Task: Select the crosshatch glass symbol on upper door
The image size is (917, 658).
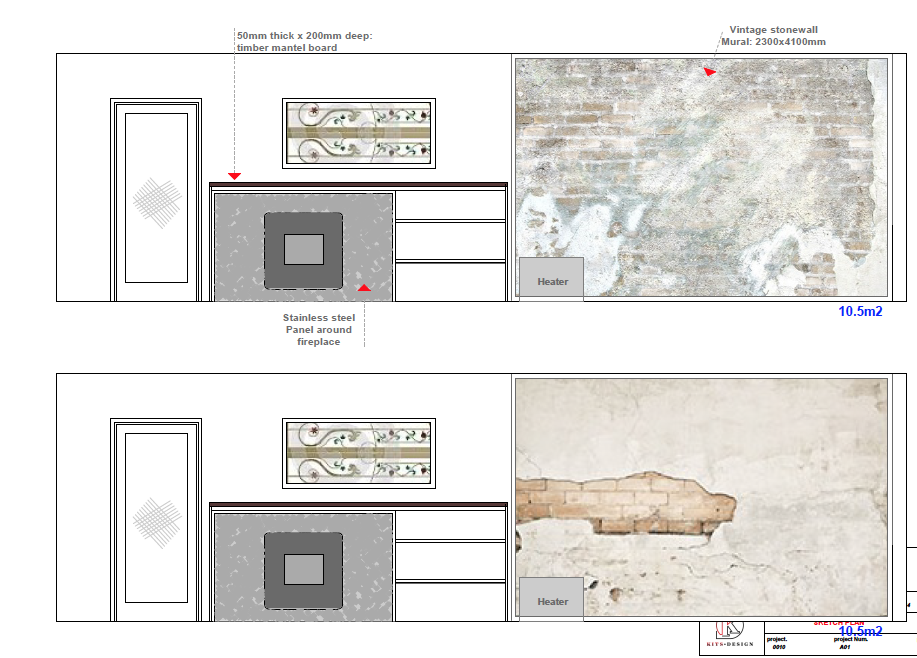Action: coord(155,203)
